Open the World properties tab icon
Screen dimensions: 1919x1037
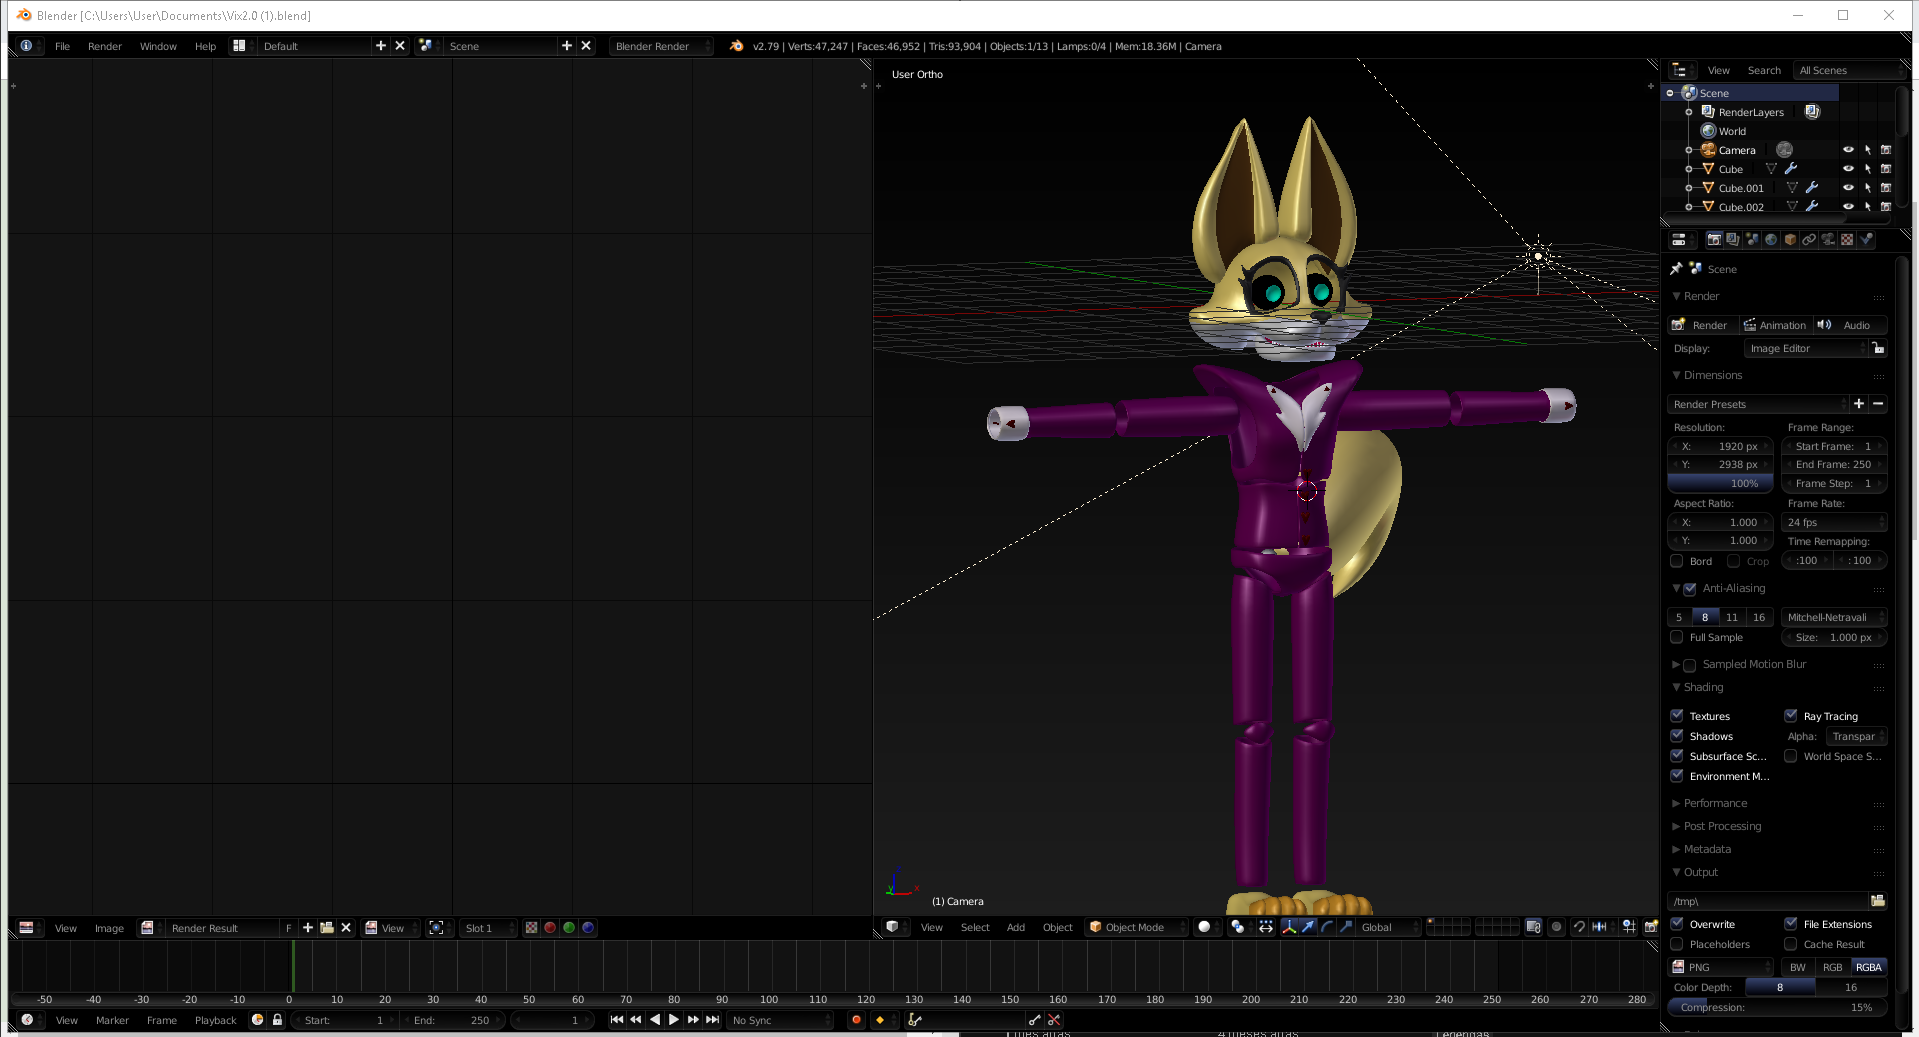click(x=1771, y=240)
